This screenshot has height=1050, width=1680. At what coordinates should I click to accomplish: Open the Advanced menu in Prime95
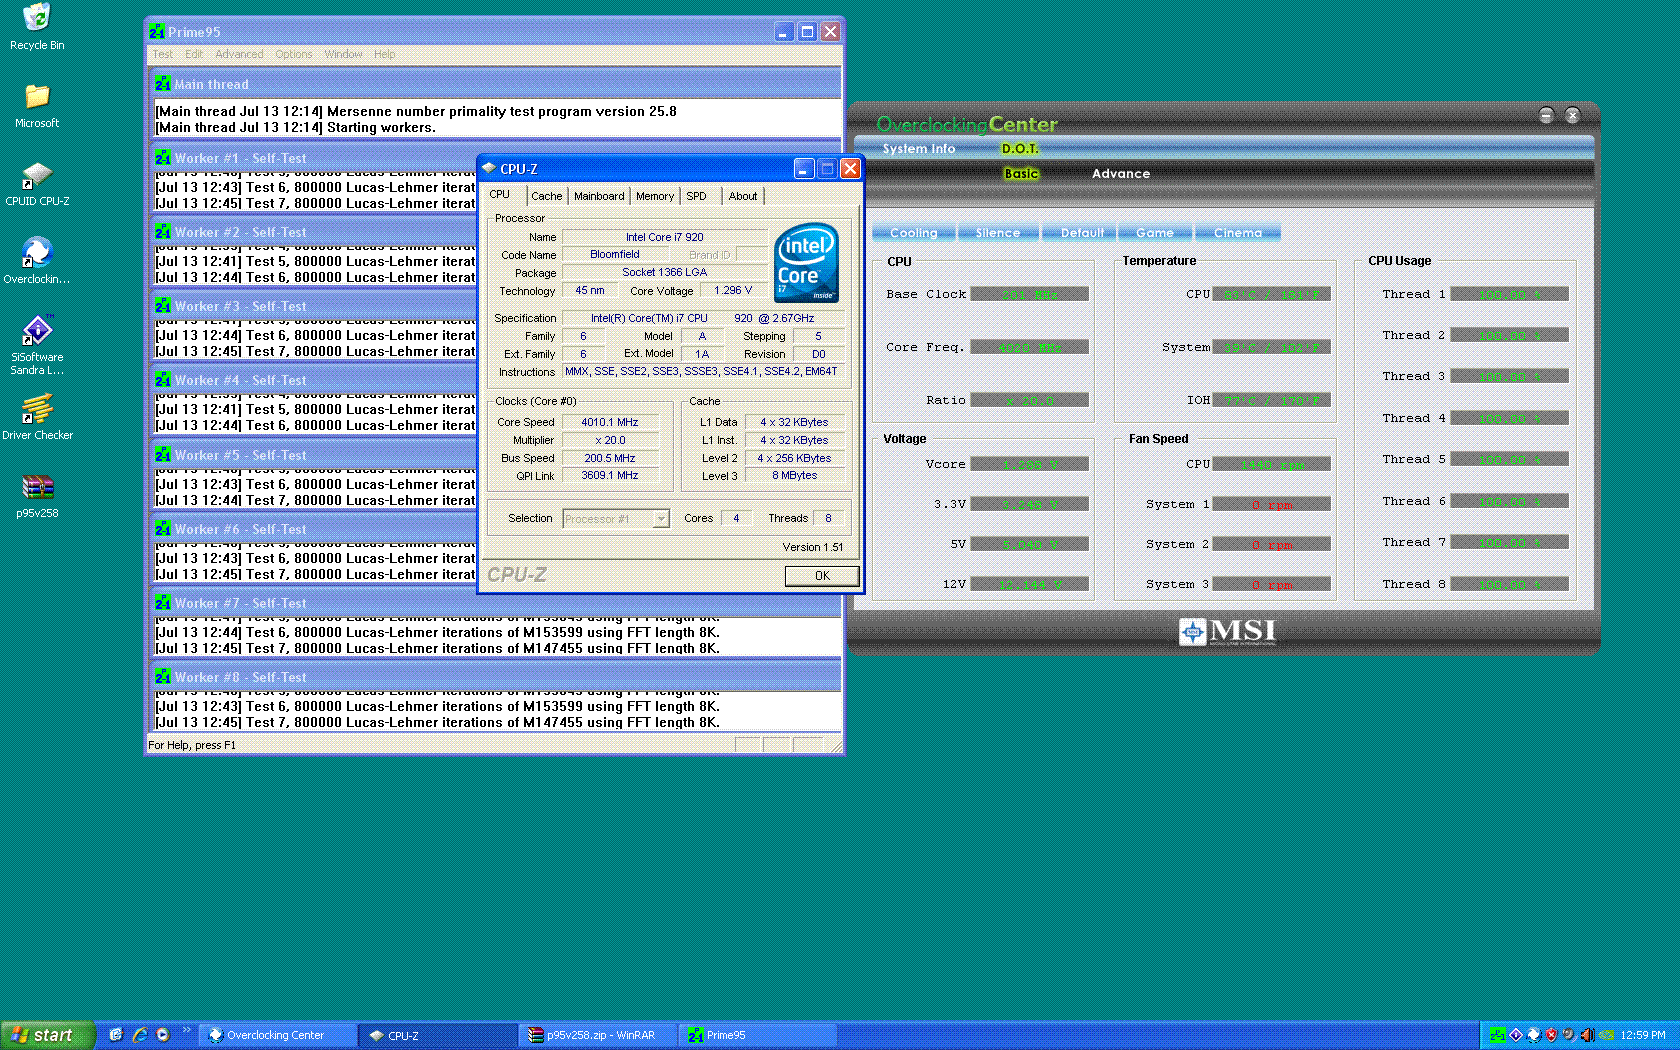click(239, 54)
